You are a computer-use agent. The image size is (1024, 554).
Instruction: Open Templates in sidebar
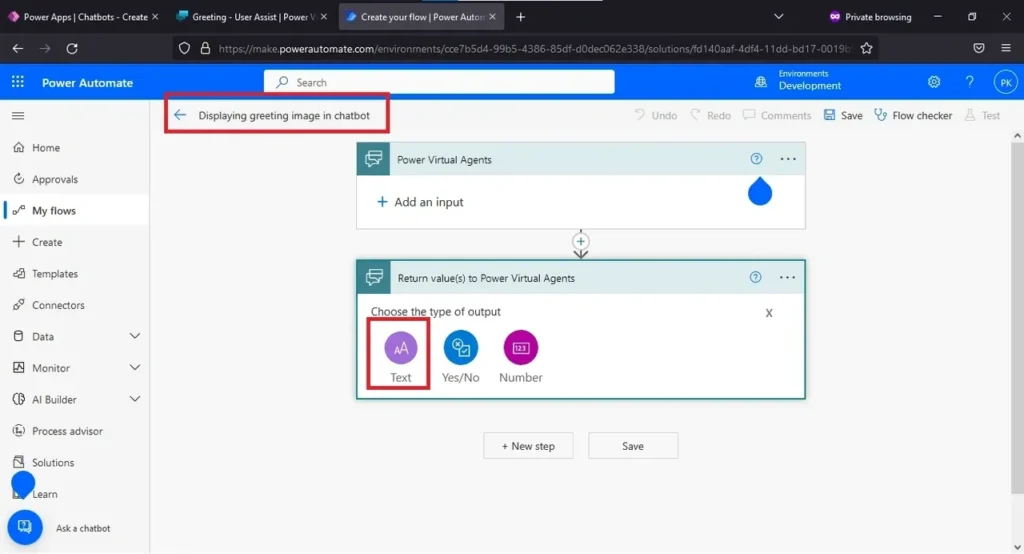click(54, 274)
